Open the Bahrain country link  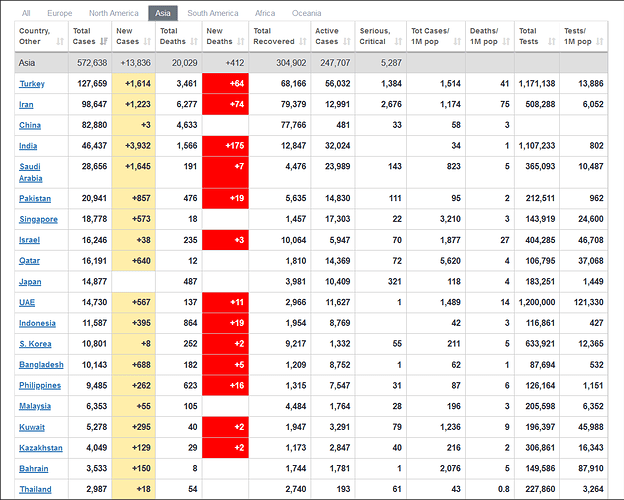click(34, 468)
